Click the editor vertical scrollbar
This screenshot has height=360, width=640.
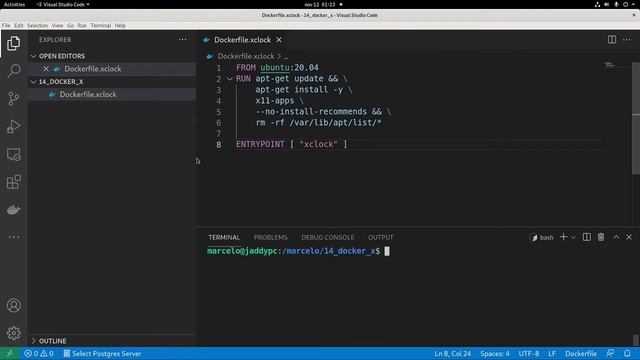pyautogui.click(x=636, y=118)
